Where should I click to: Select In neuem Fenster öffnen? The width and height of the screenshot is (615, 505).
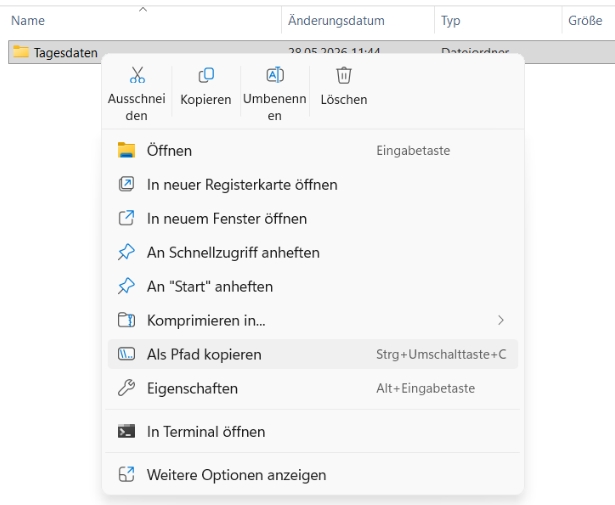[x=313, y=218]
